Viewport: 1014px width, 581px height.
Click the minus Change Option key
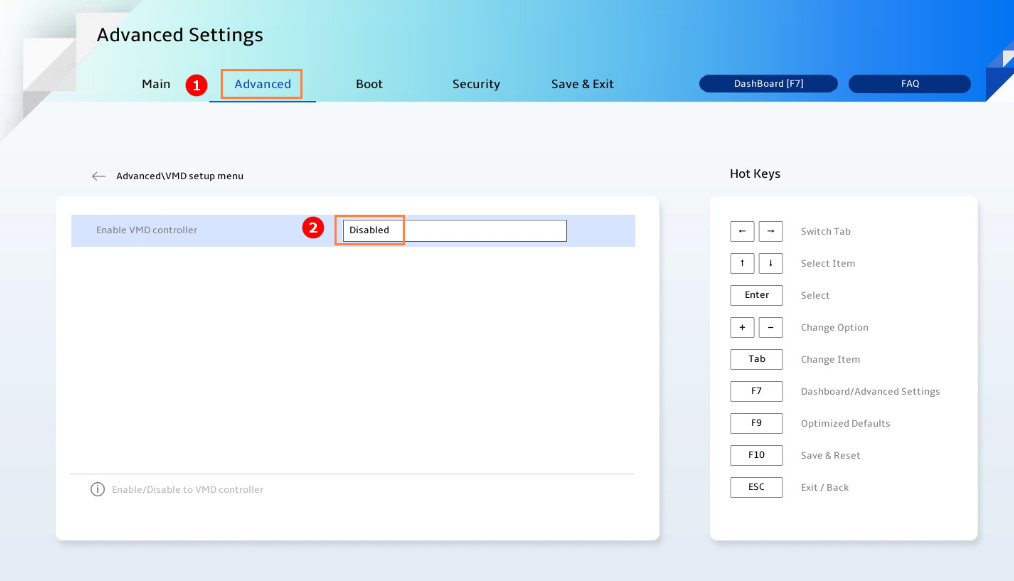point(770,327)
